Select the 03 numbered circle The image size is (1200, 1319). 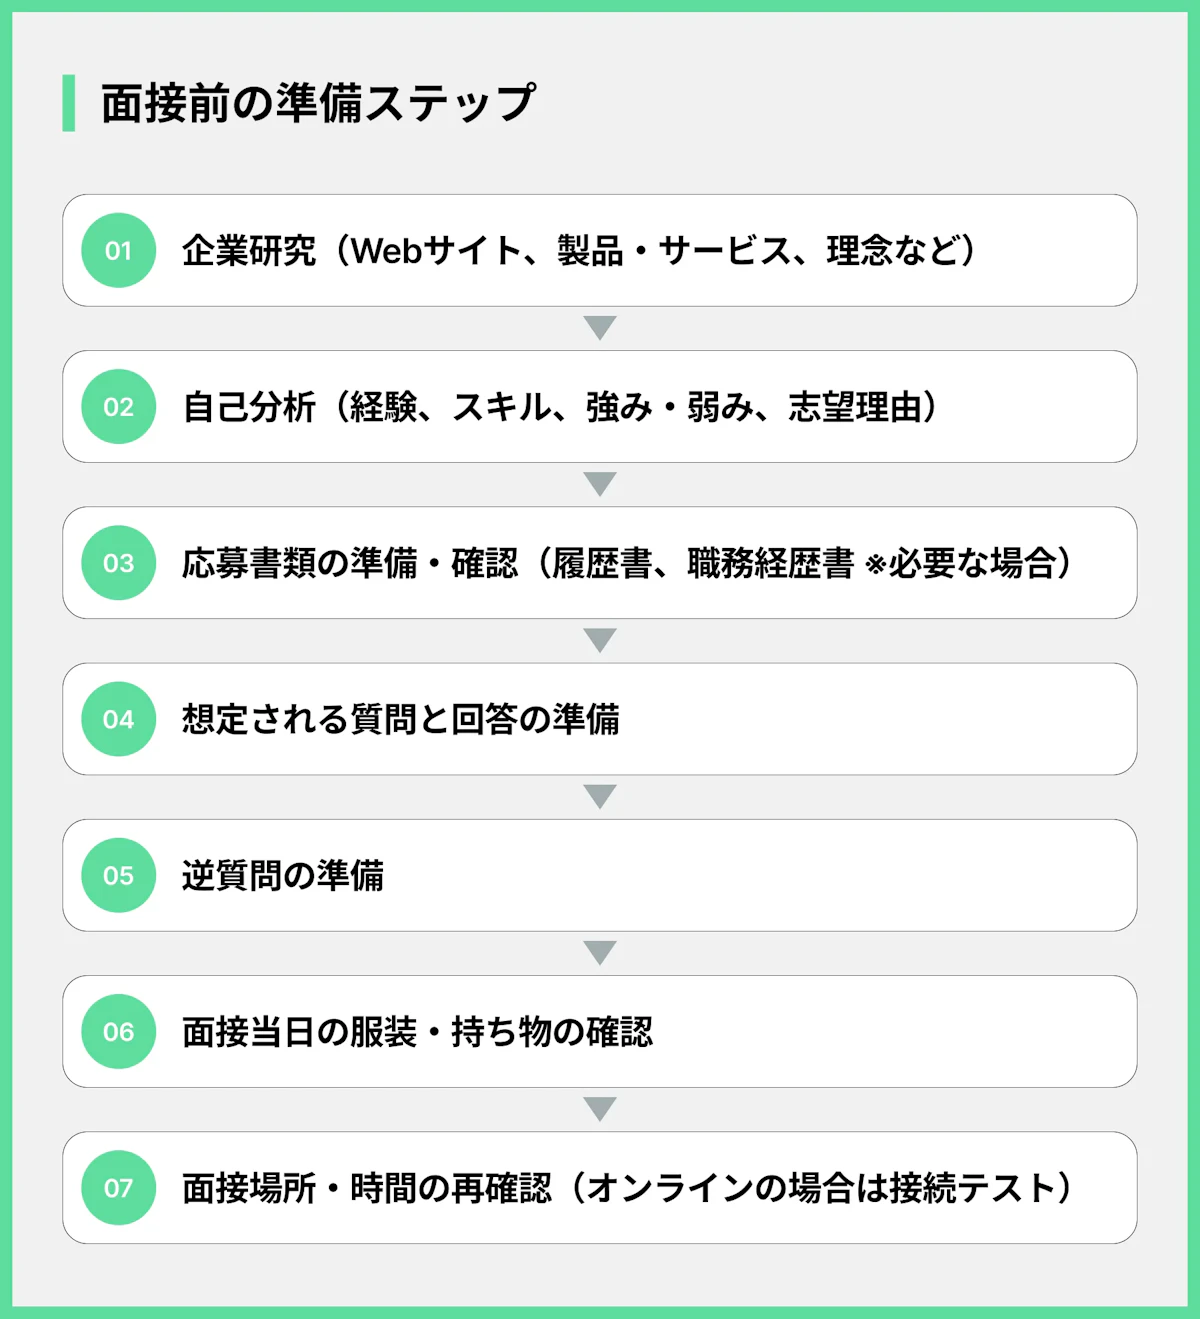pyautogui.click(x=118, y=563)
